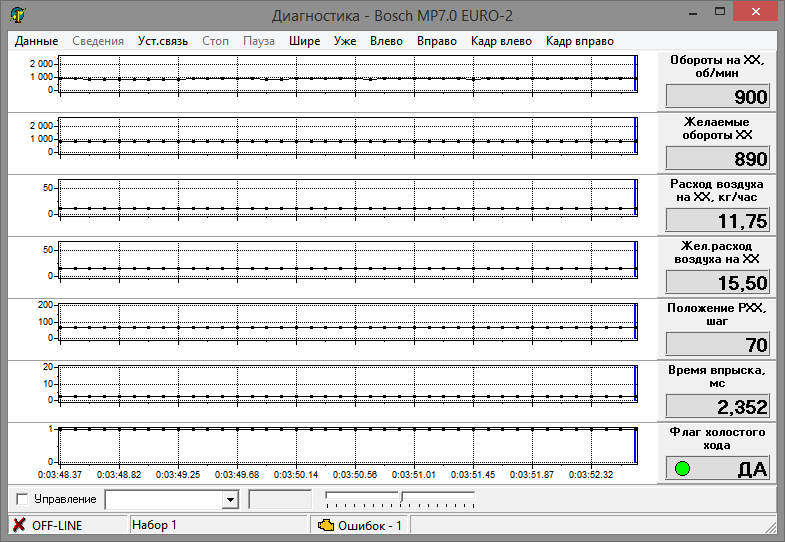Screen dimensions: 785x542
Task: Click the ДА value of idle flag
Action: coord(752,469)
